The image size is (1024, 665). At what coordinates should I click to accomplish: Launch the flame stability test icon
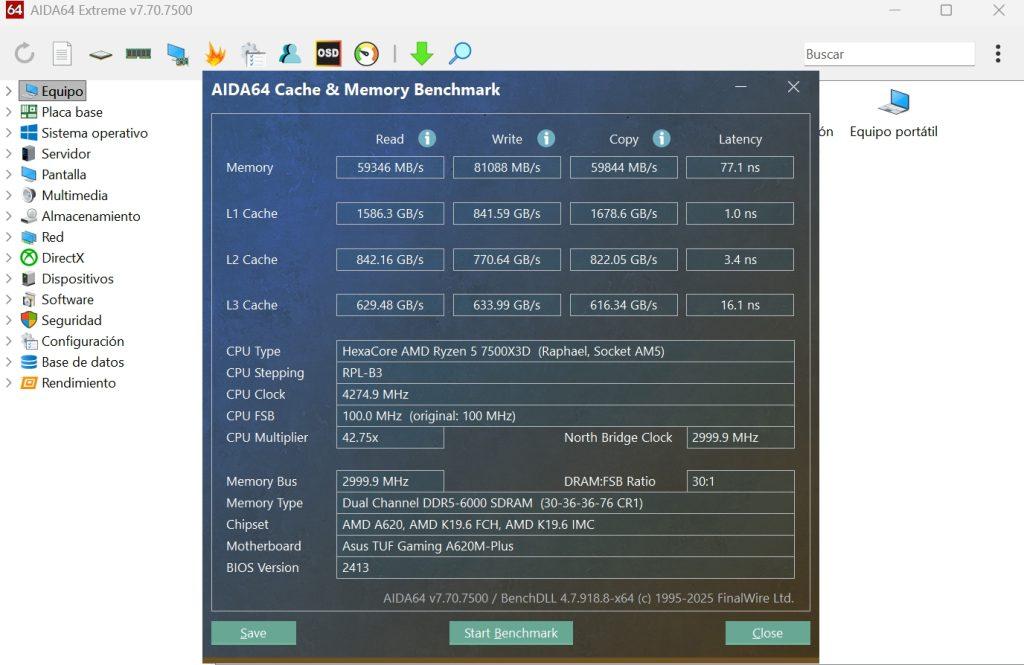pyautogui.click(x=215, y=54)
